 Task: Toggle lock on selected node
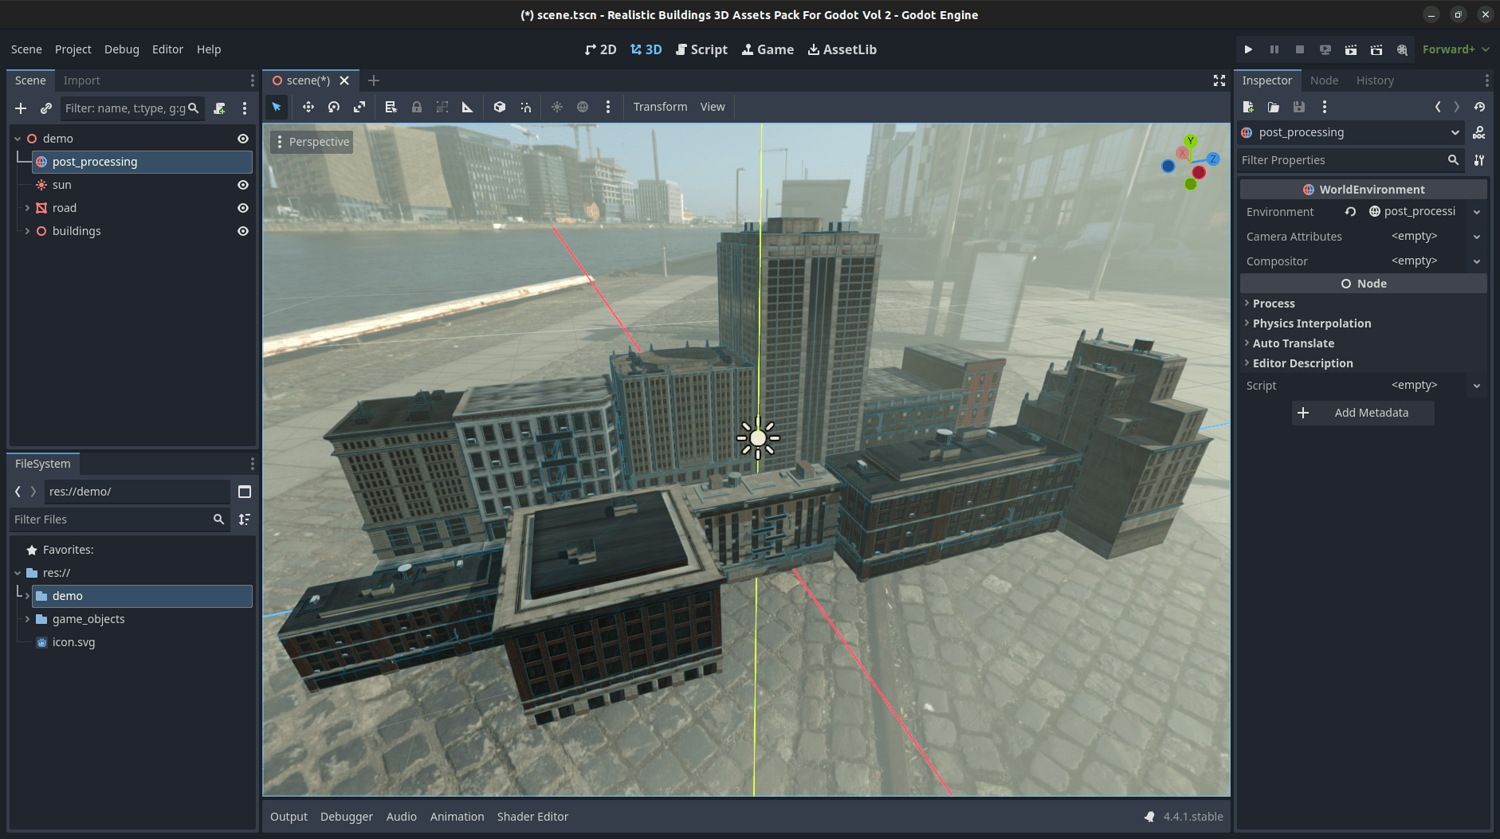(417, 107)
